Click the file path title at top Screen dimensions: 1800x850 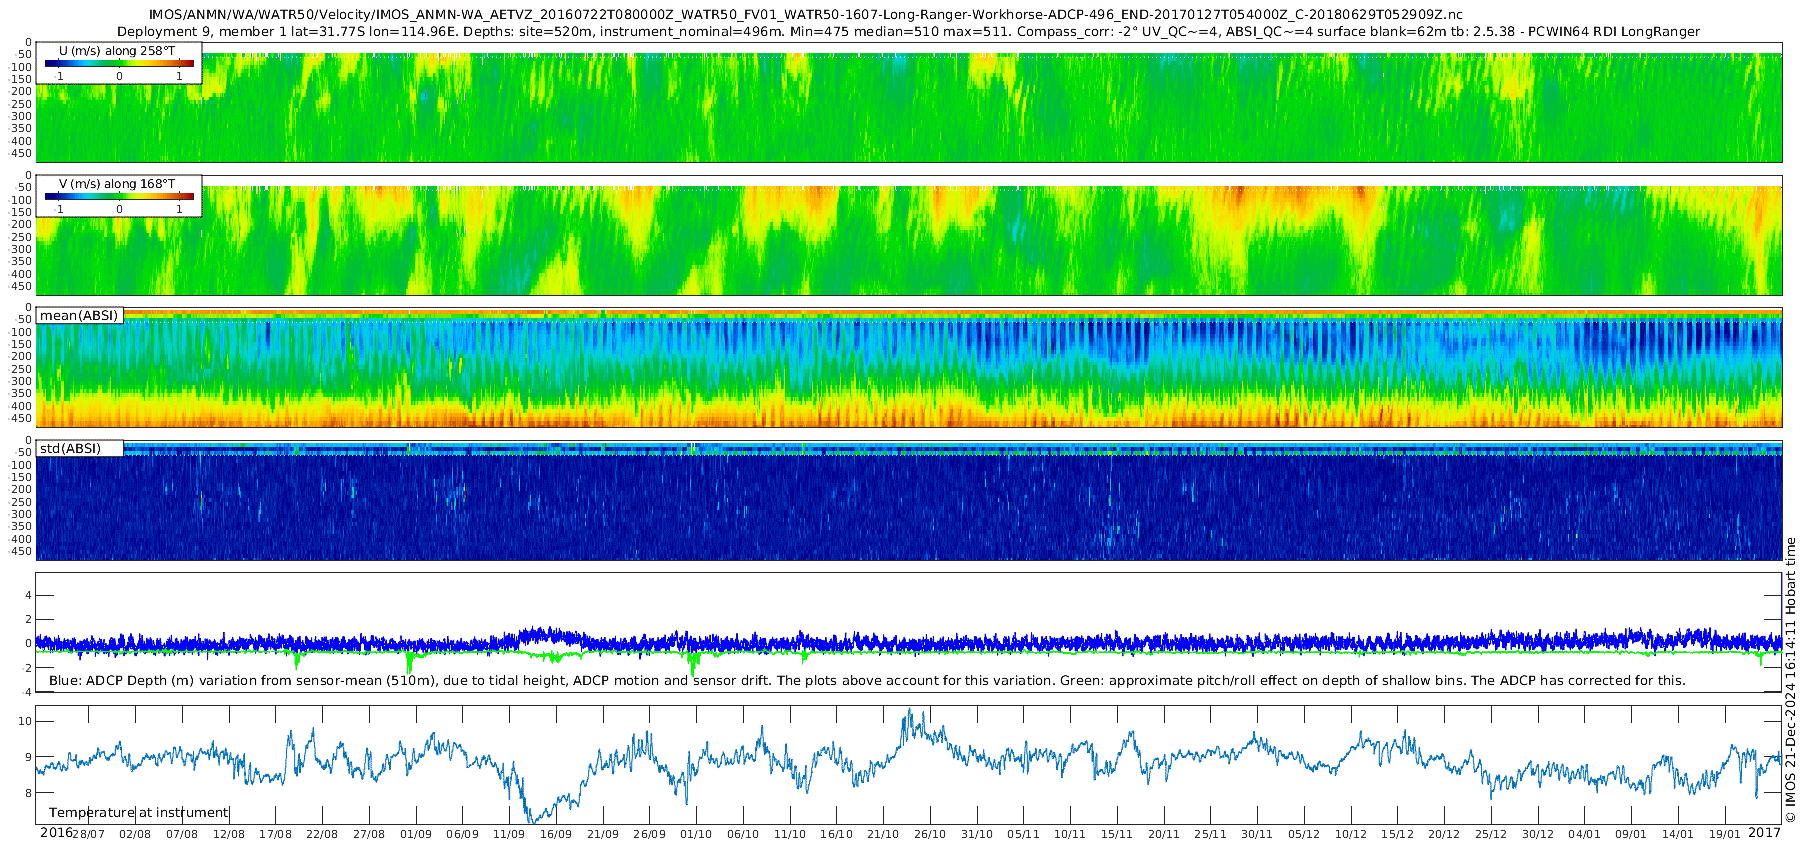[805, 15]
